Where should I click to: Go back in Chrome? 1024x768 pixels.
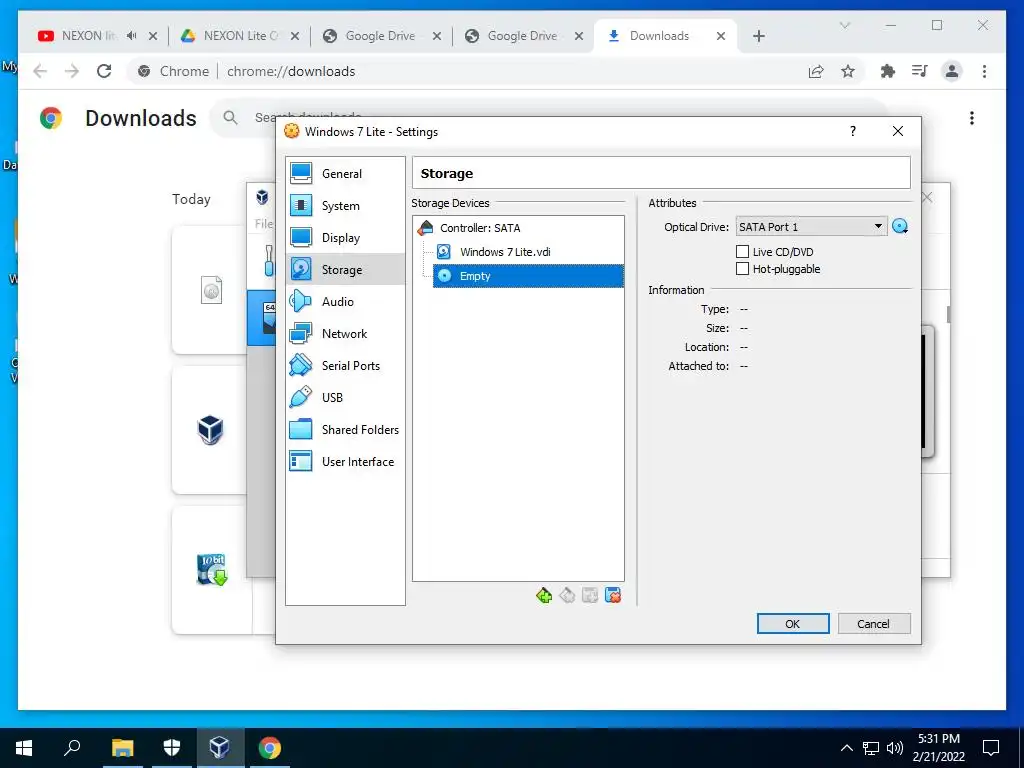[40, 71]
